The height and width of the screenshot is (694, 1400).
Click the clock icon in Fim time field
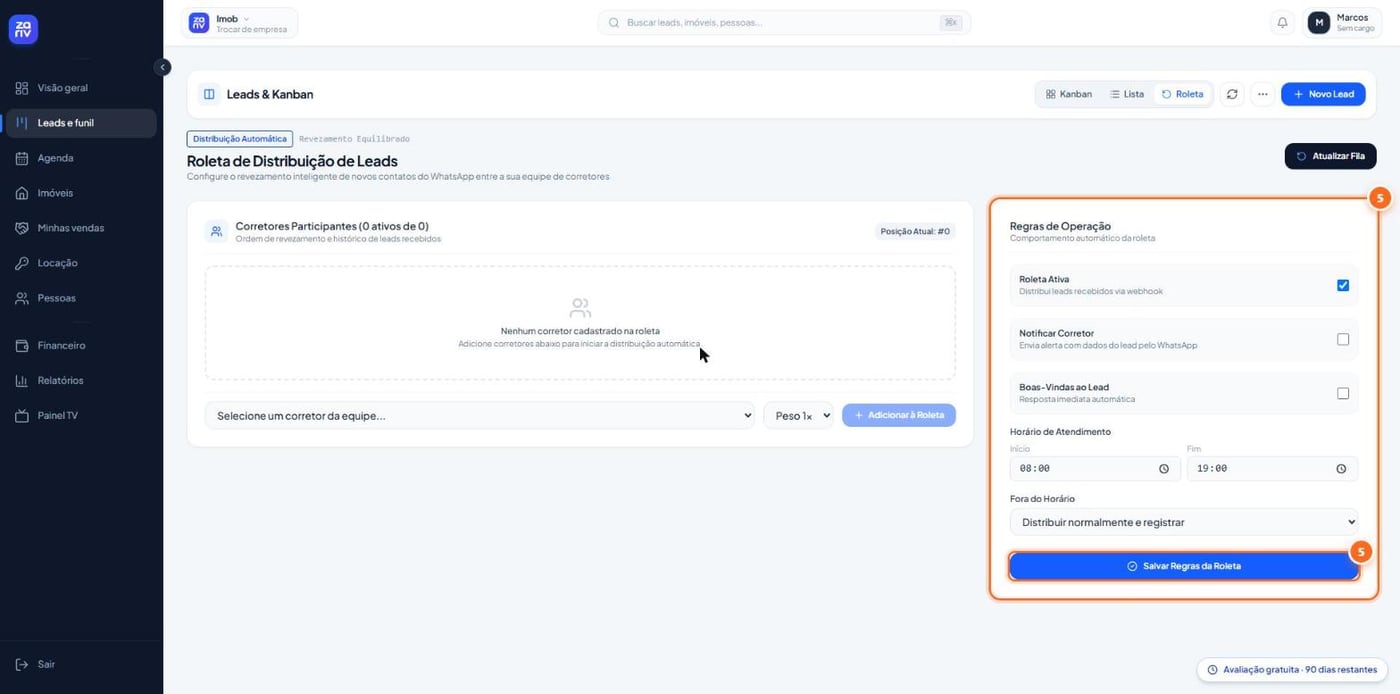click(x=1341, y=468)
